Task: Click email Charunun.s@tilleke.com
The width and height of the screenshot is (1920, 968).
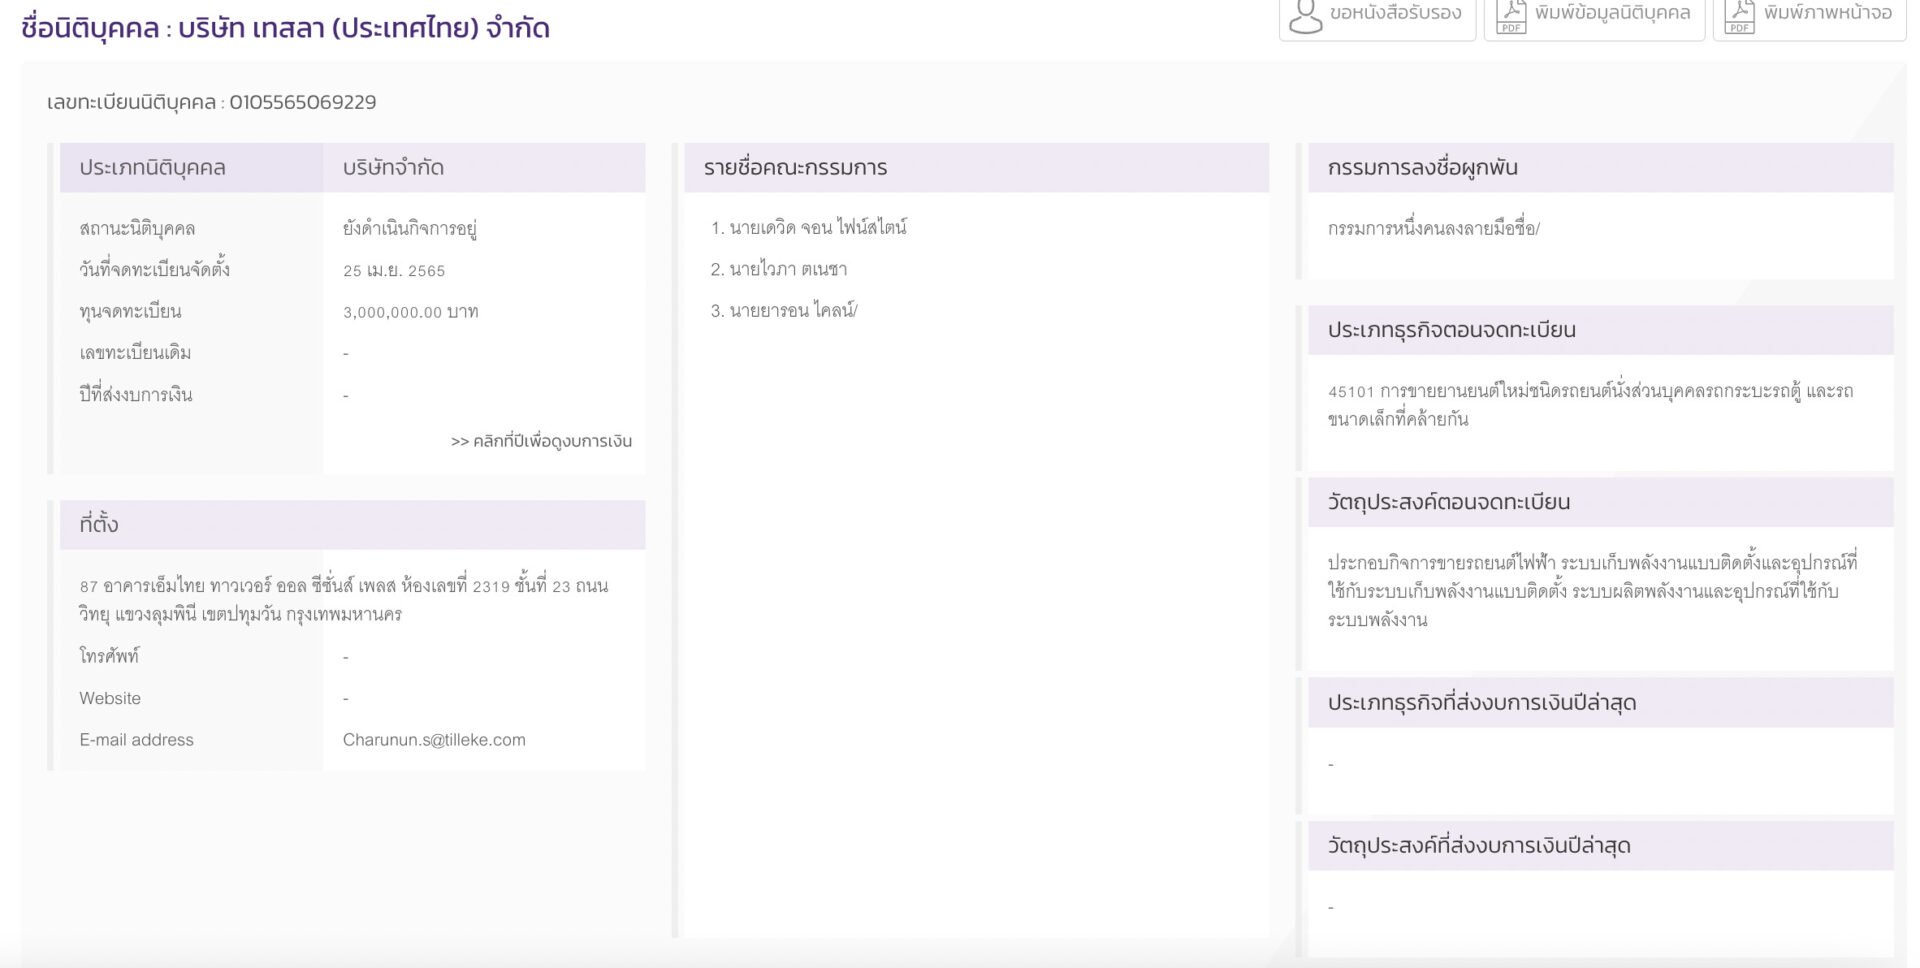Action: click(434, 740)
